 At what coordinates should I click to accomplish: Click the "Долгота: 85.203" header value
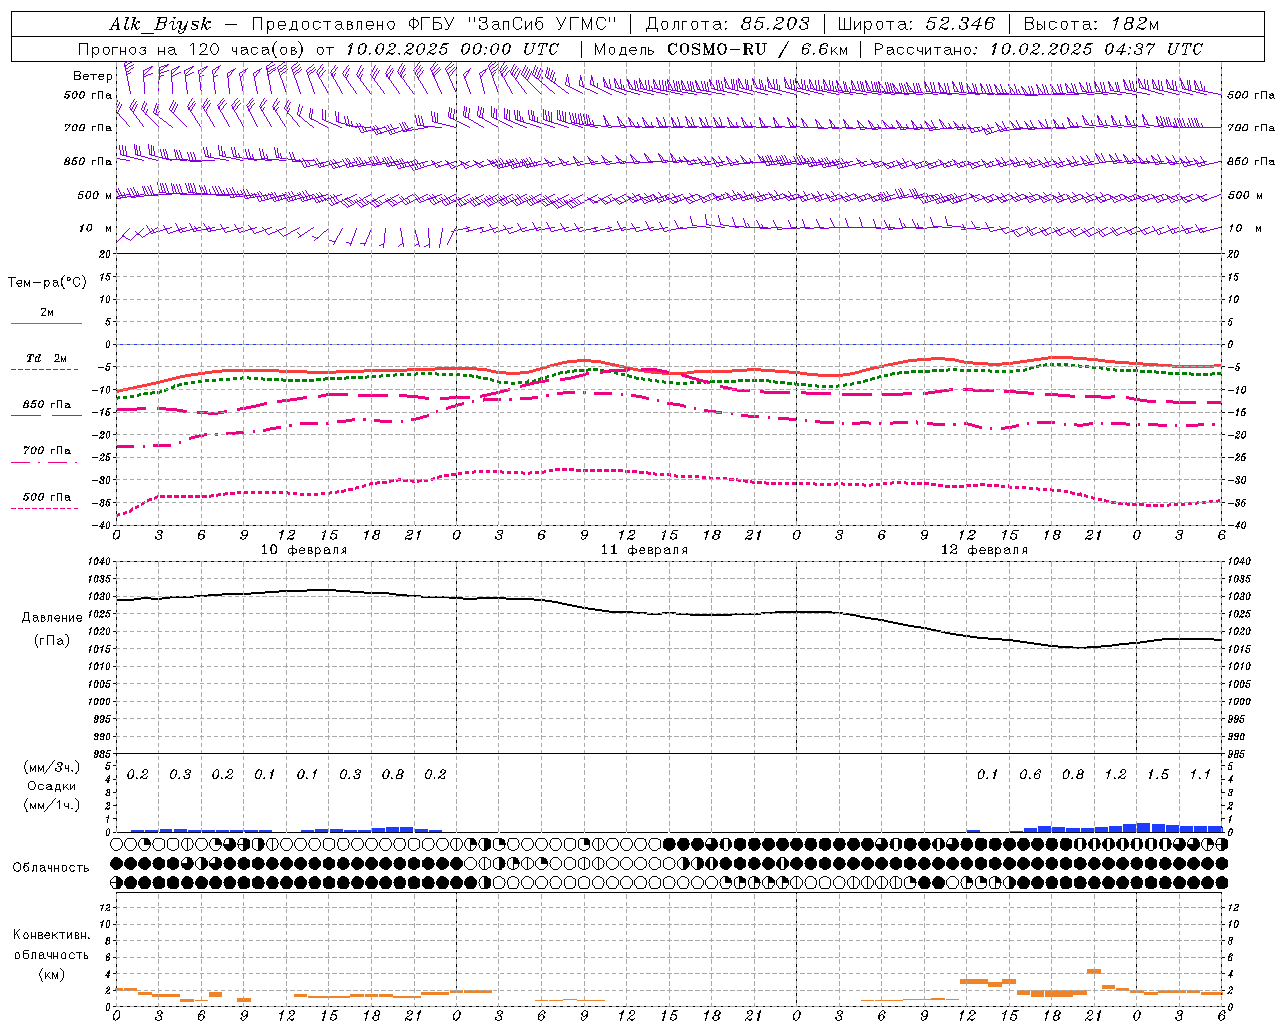727,24
